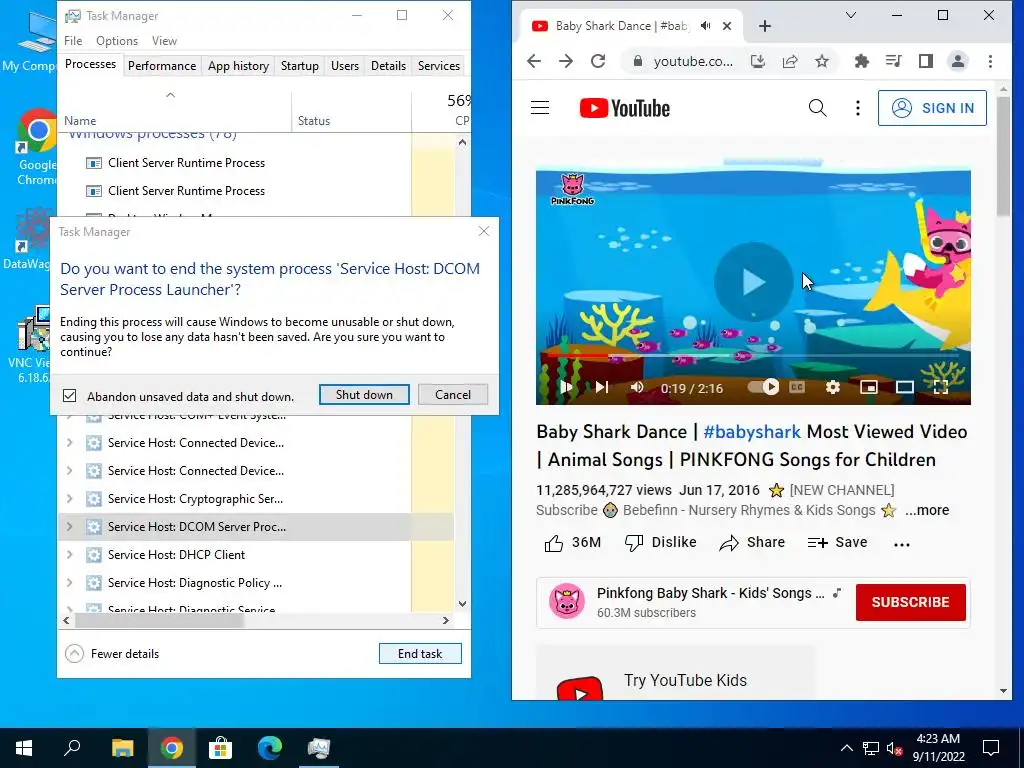This screenshot has height=768, width=1024.
Task: Switch to Performance tab
Action: (x=162, y=66)
